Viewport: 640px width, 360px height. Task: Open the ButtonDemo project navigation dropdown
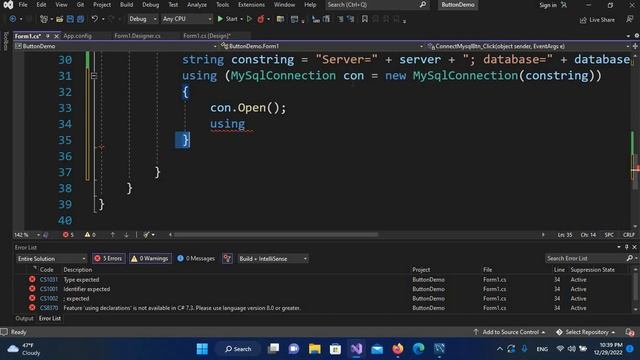click(116, 46)
